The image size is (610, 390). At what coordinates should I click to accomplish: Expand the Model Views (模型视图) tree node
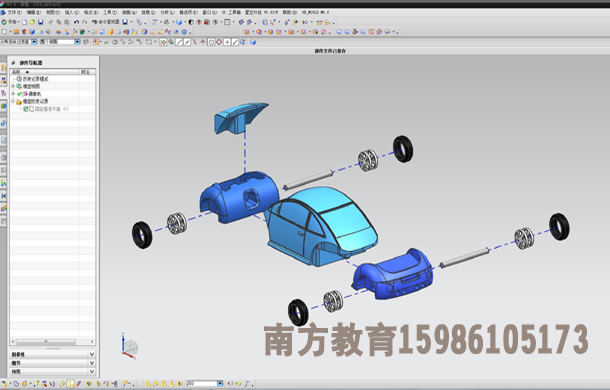13,86
